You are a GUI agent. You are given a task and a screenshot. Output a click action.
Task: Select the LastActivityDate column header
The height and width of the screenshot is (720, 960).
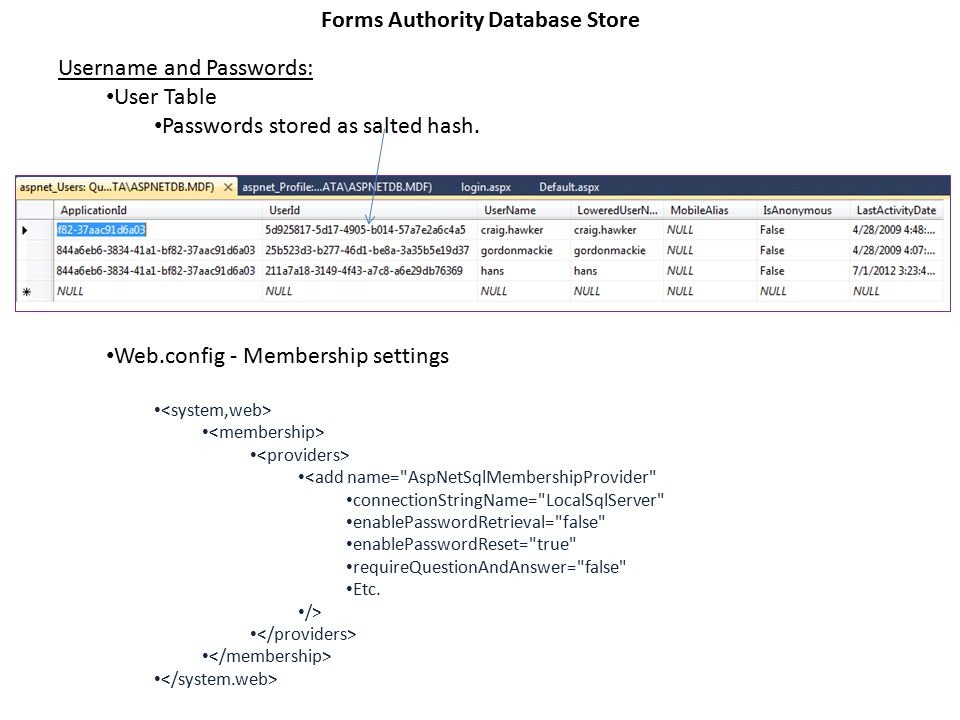click(x=896, y=210)
